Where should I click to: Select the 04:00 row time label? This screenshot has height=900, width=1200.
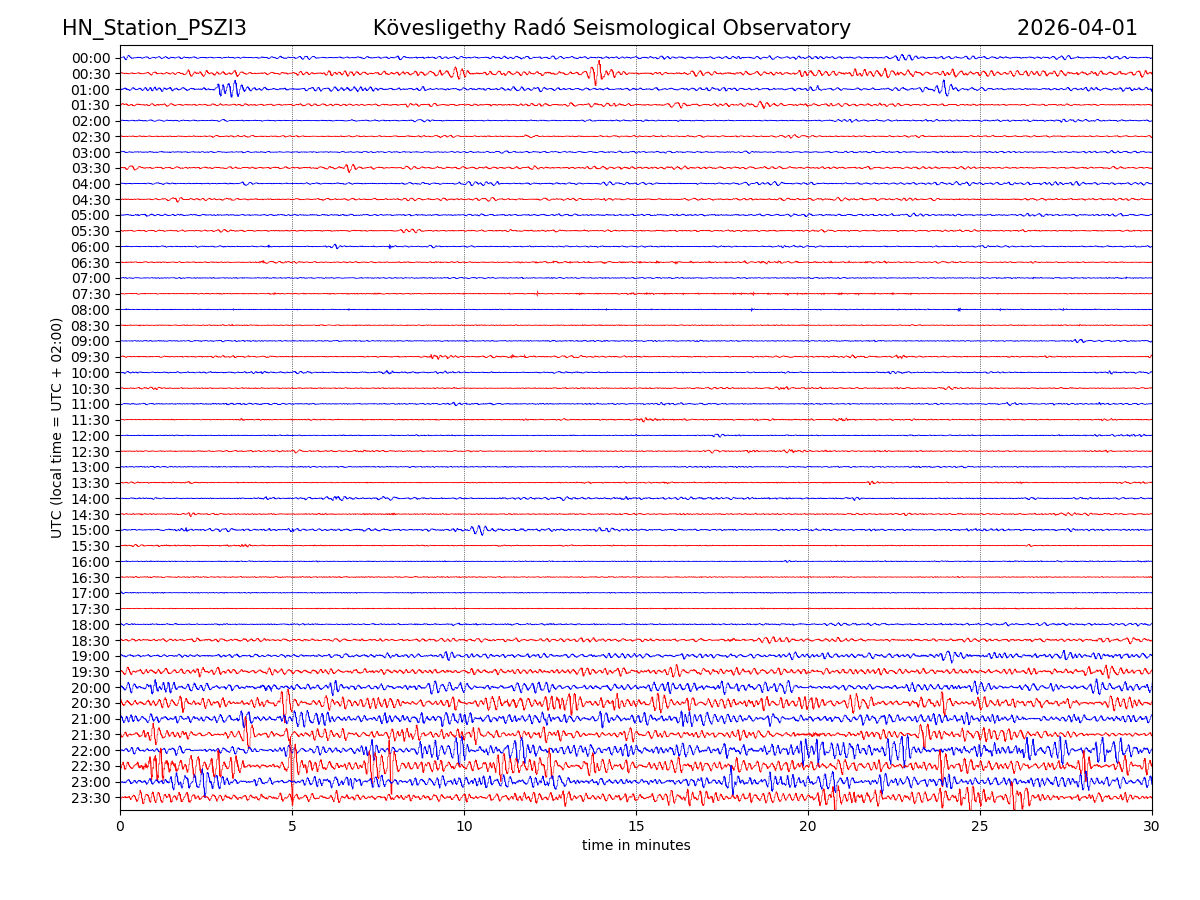[x=91, y=184]
